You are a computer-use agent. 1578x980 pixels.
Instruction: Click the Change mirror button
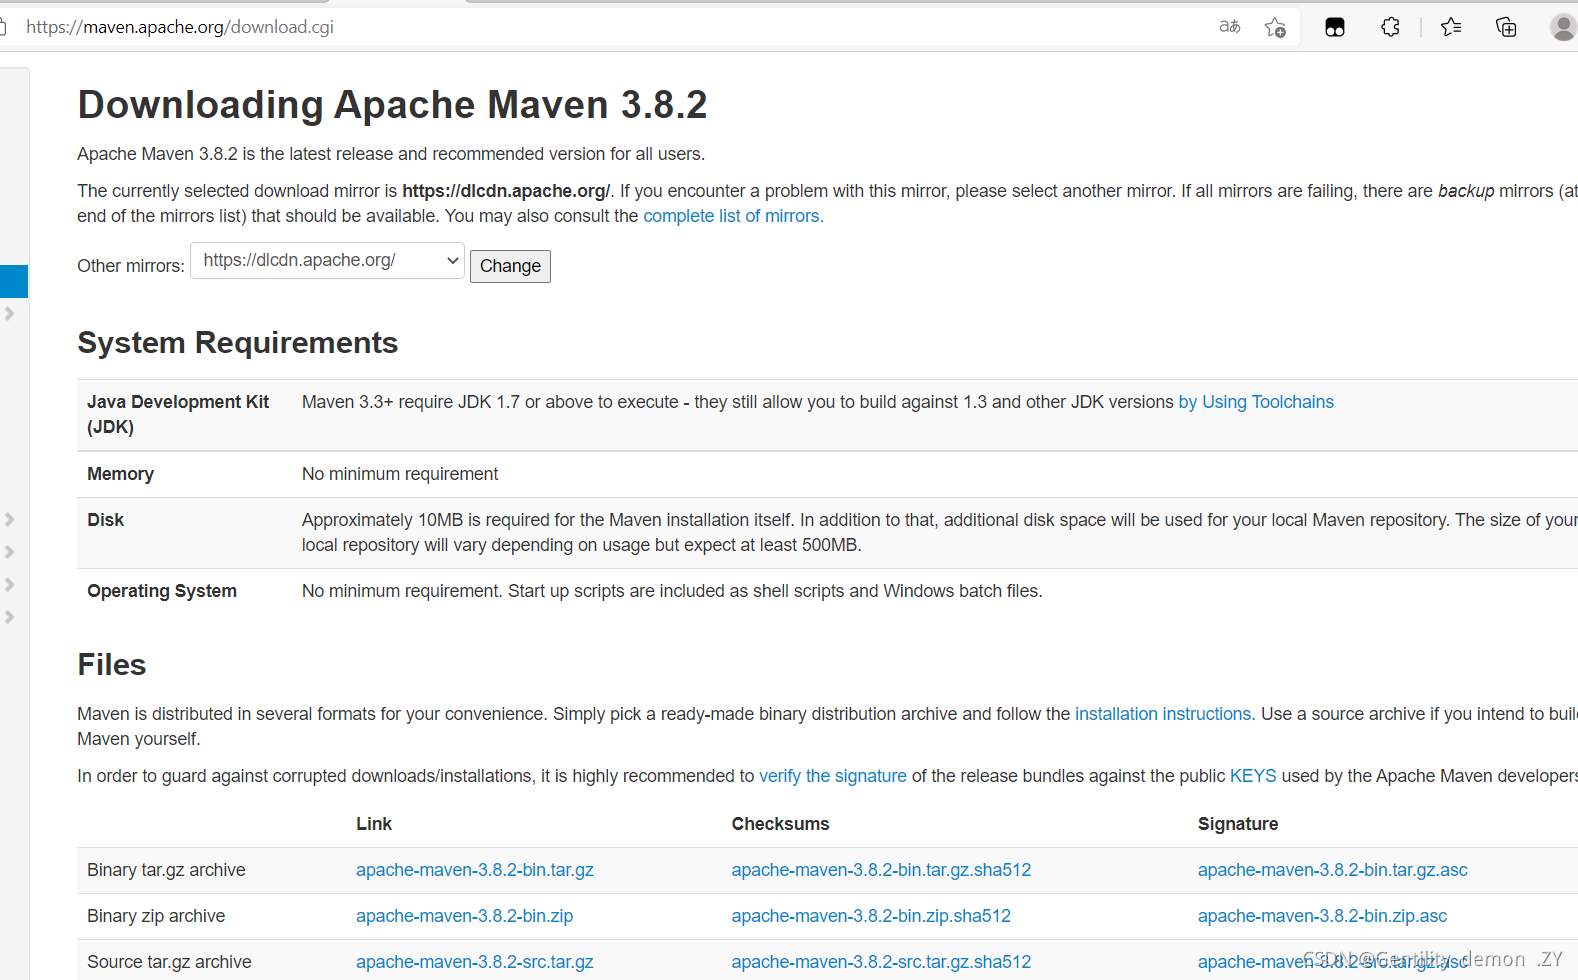tap(510, 266)
